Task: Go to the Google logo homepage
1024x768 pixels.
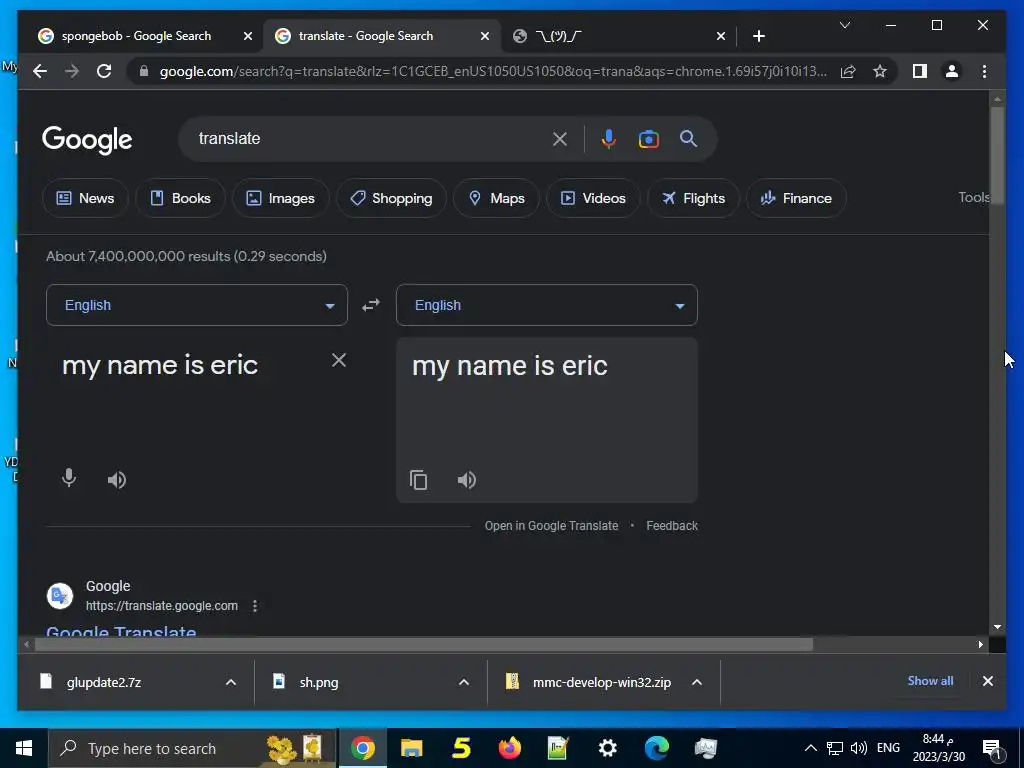Action: click(x=87, y=140)
